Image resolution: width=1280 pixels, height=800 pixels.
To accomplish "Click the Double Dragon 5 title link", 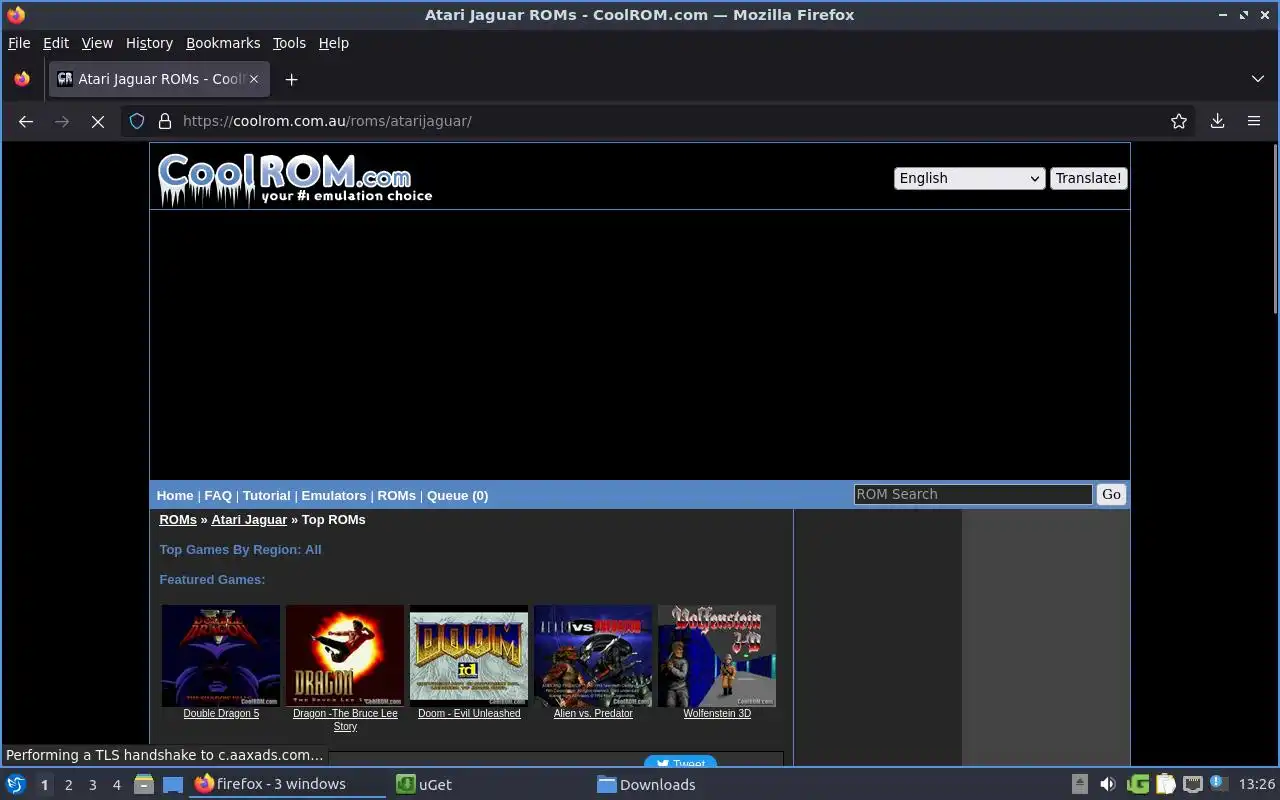I will tap(221, 713).
